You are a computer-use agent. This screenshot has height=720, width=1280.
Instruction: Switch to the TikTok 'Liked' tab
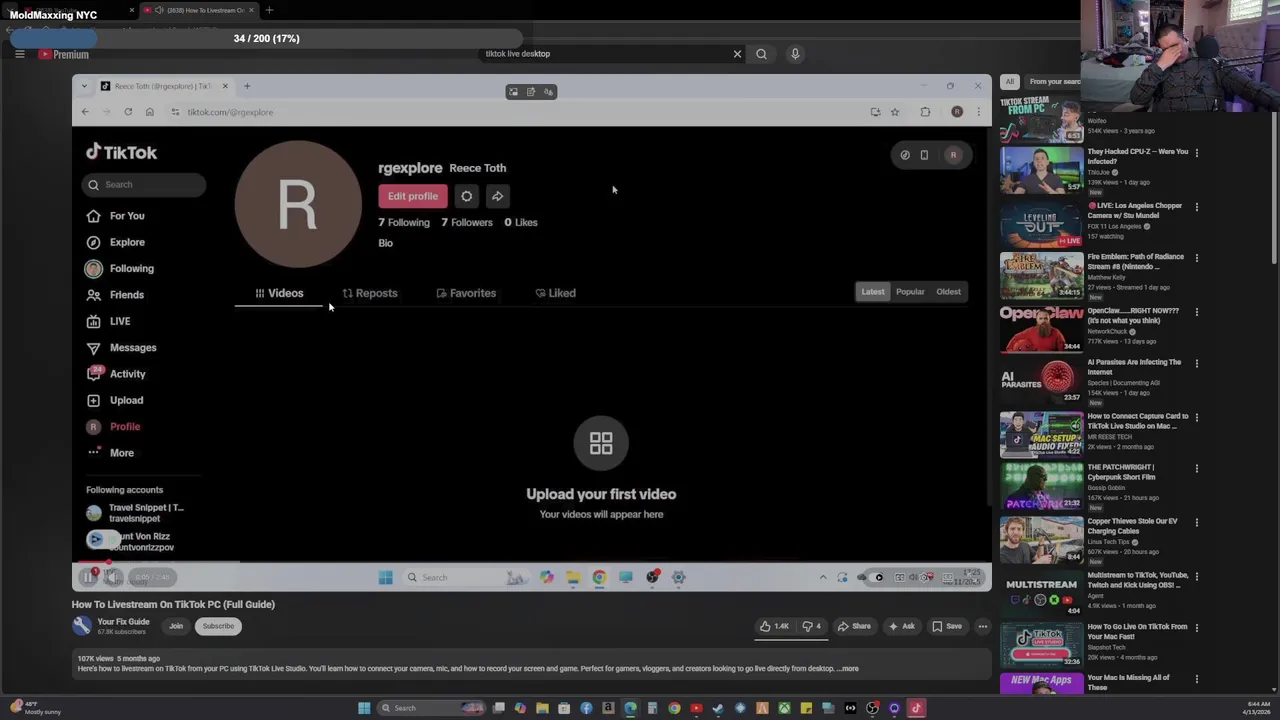pyautogui.click(x=555, y=293)
